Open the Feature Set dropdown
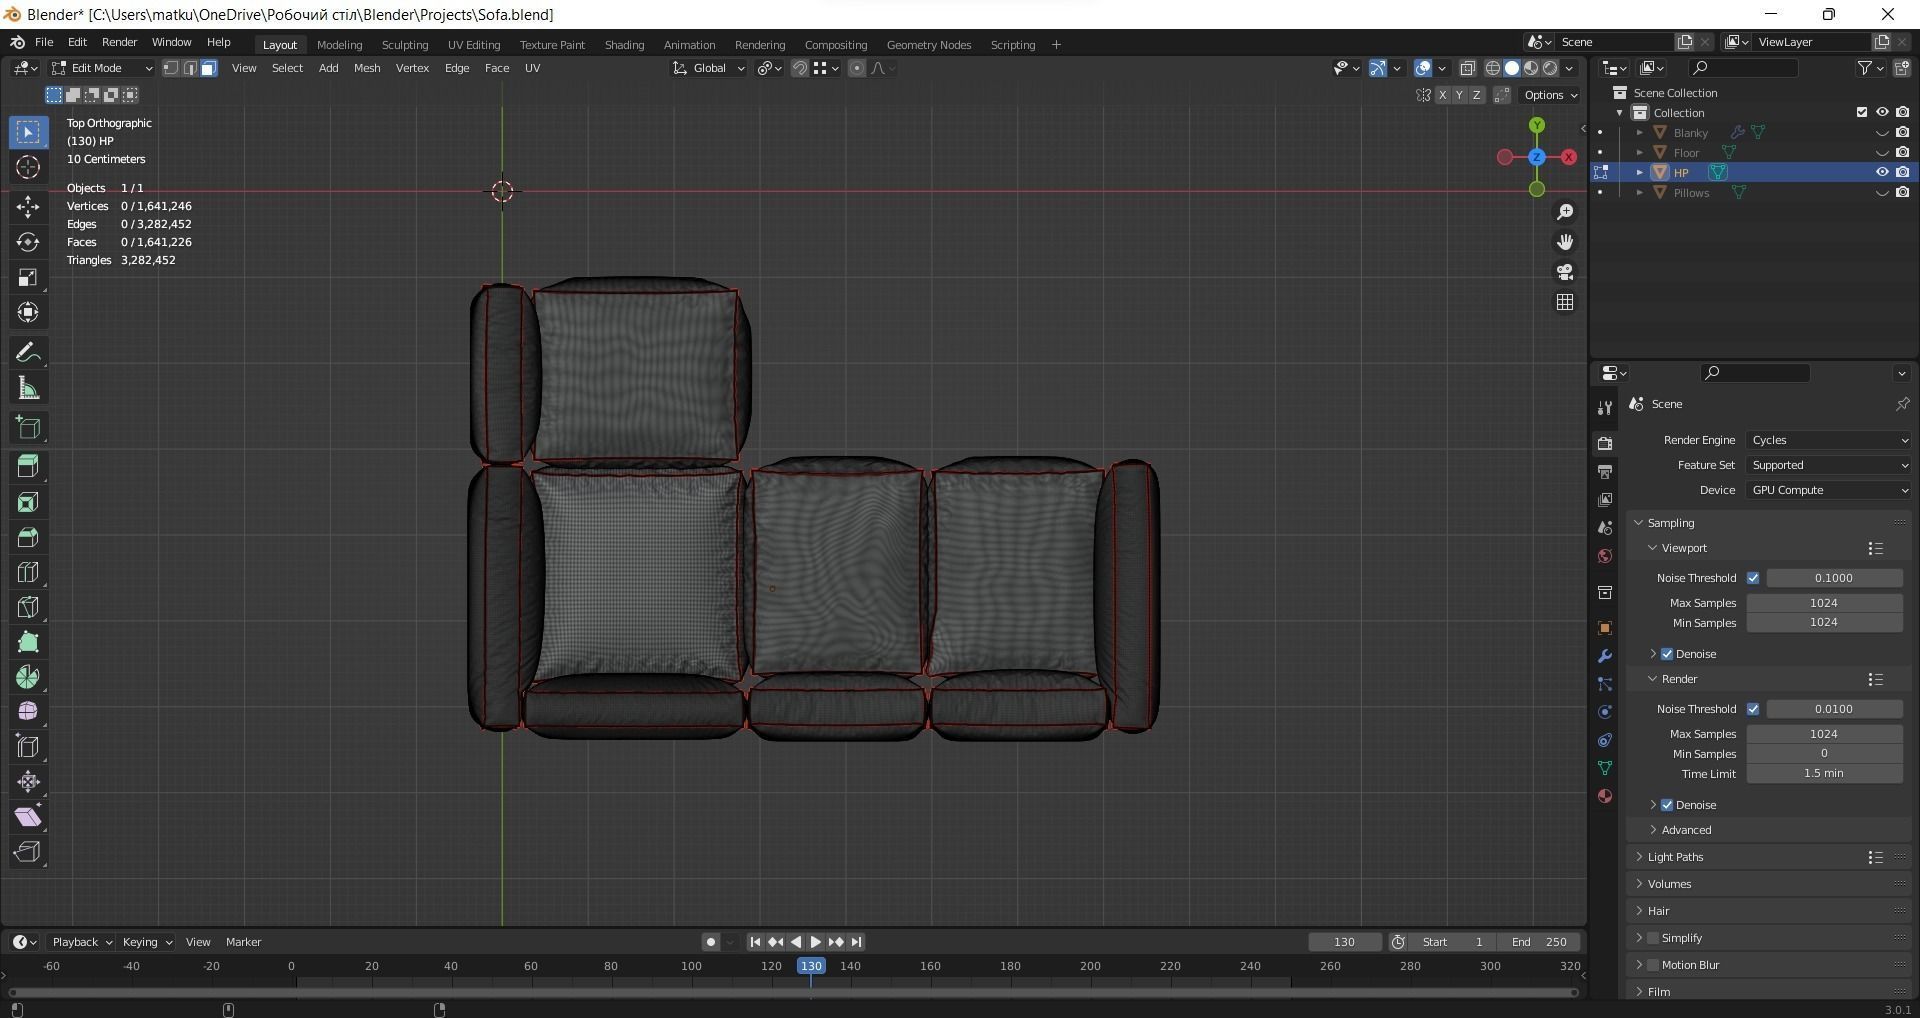 point(1829,465)
